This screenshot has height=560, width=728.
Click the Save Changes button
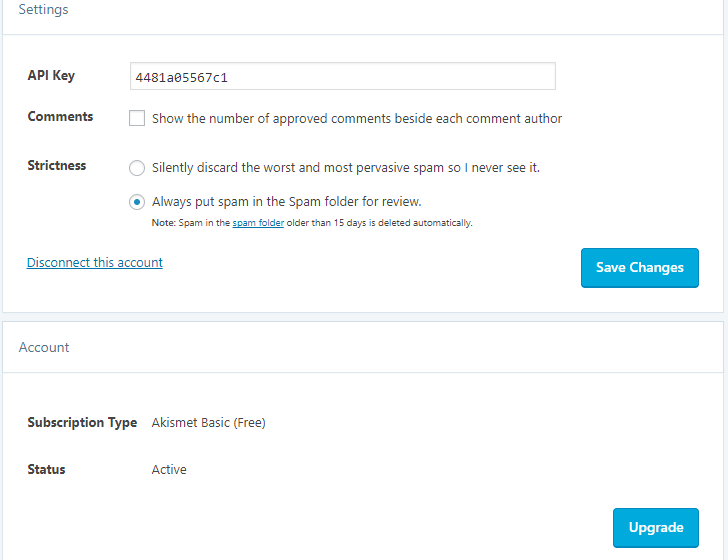click(x=640, y=268)
